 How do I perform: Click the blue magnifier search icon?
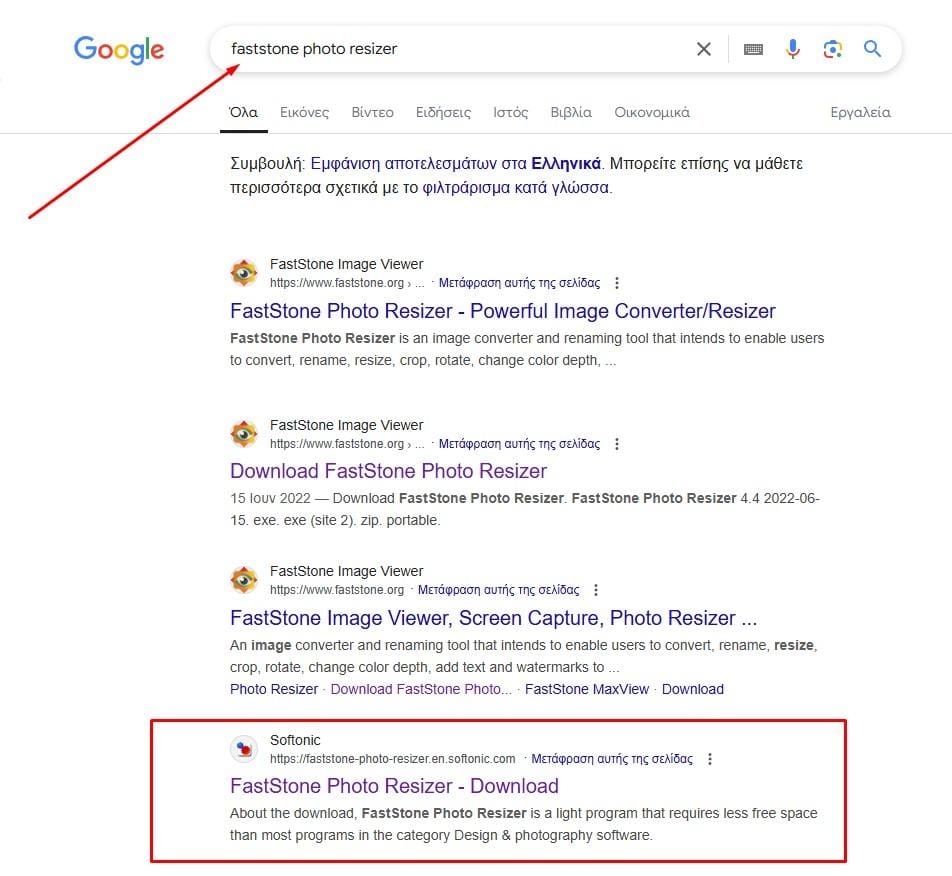coord(872,49)
